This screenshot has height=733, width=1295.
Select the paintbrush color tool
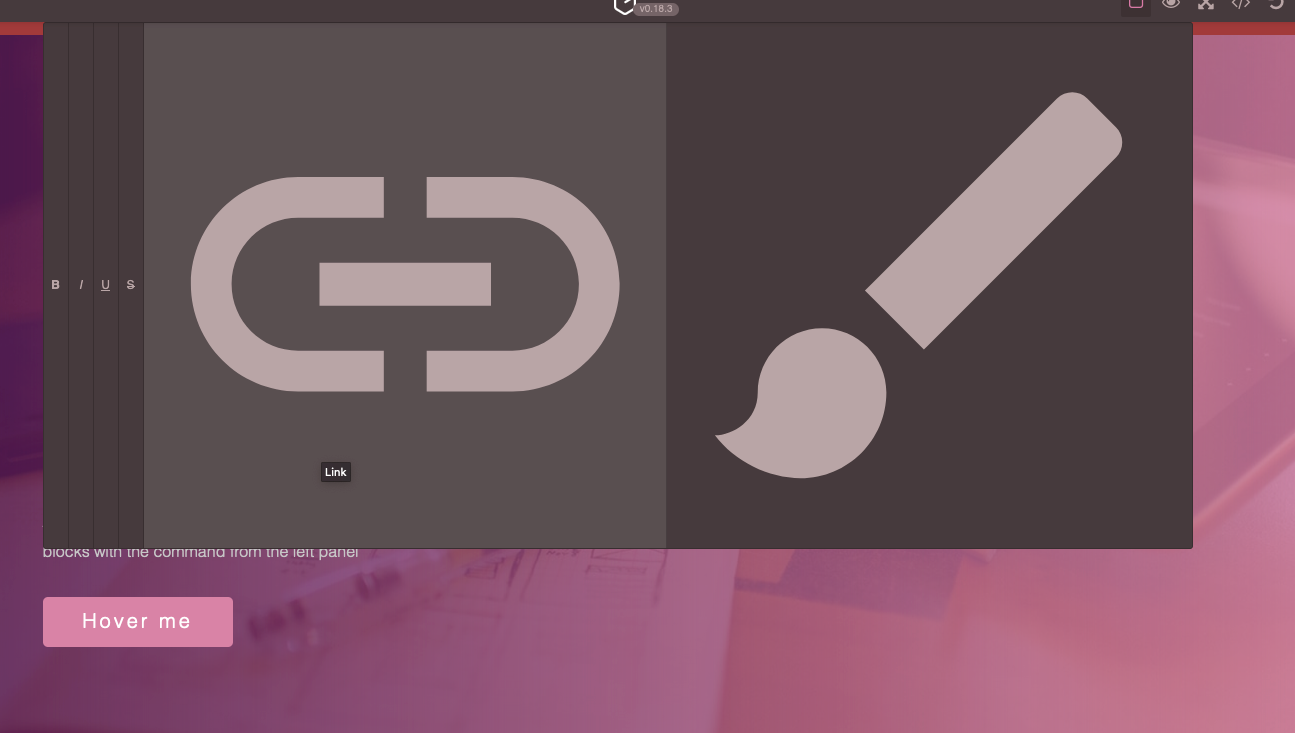pos(930,285)
